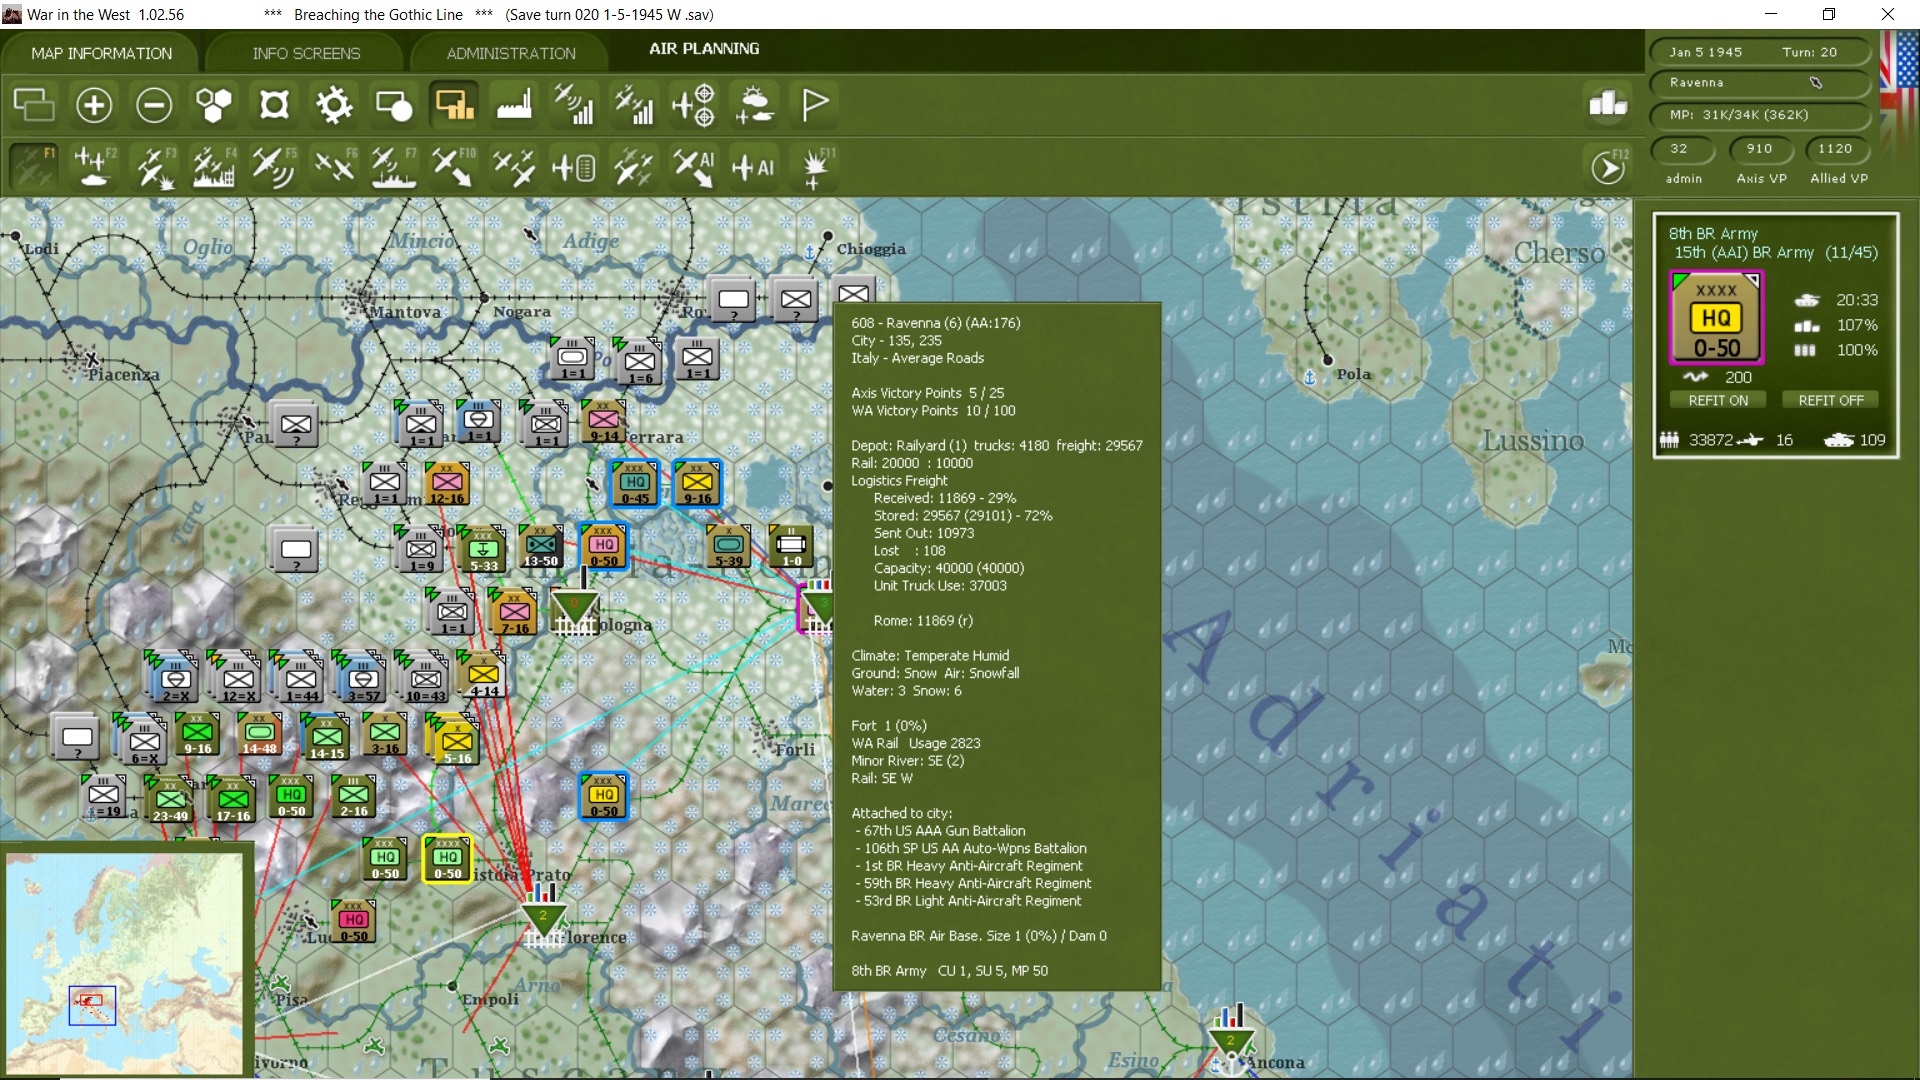Click the F12 end turn arrow
Screen dimensions: 1920x1080
click(x=1608, y=167)
